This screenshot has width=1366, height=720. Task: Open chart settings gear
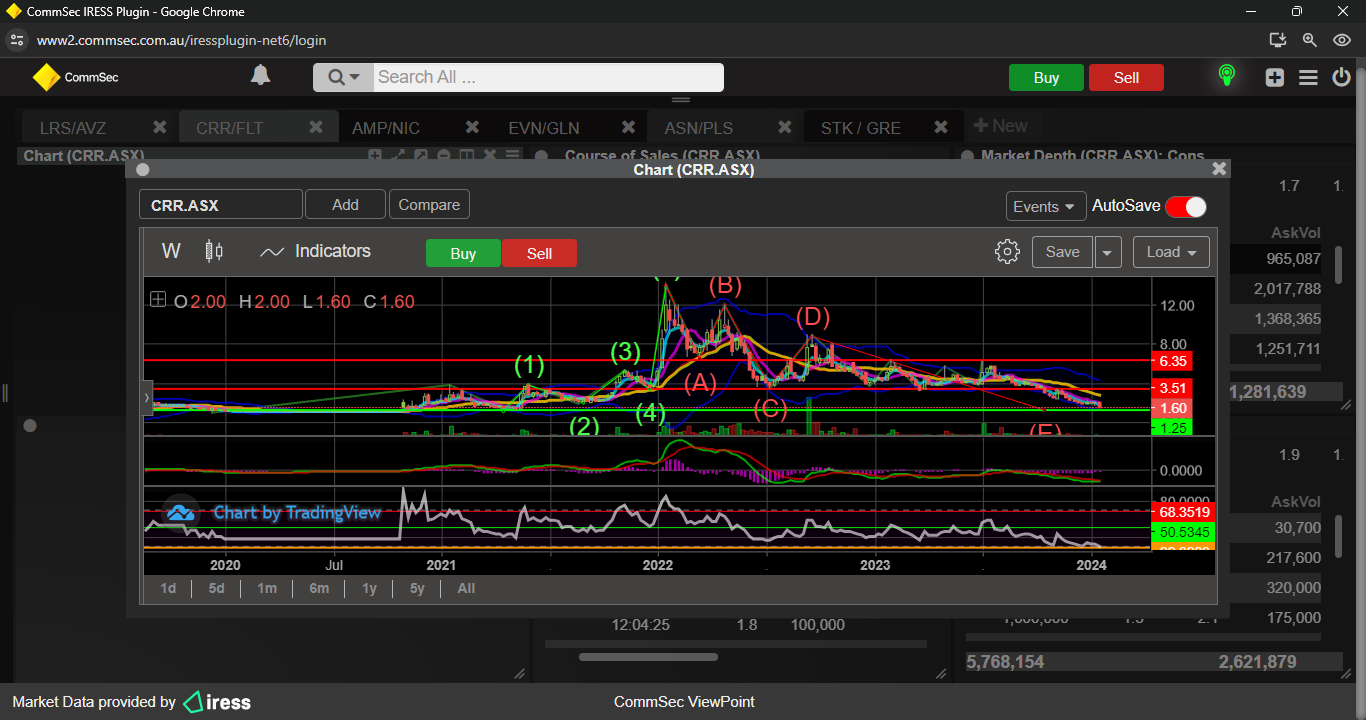[x=1007, y=252]
